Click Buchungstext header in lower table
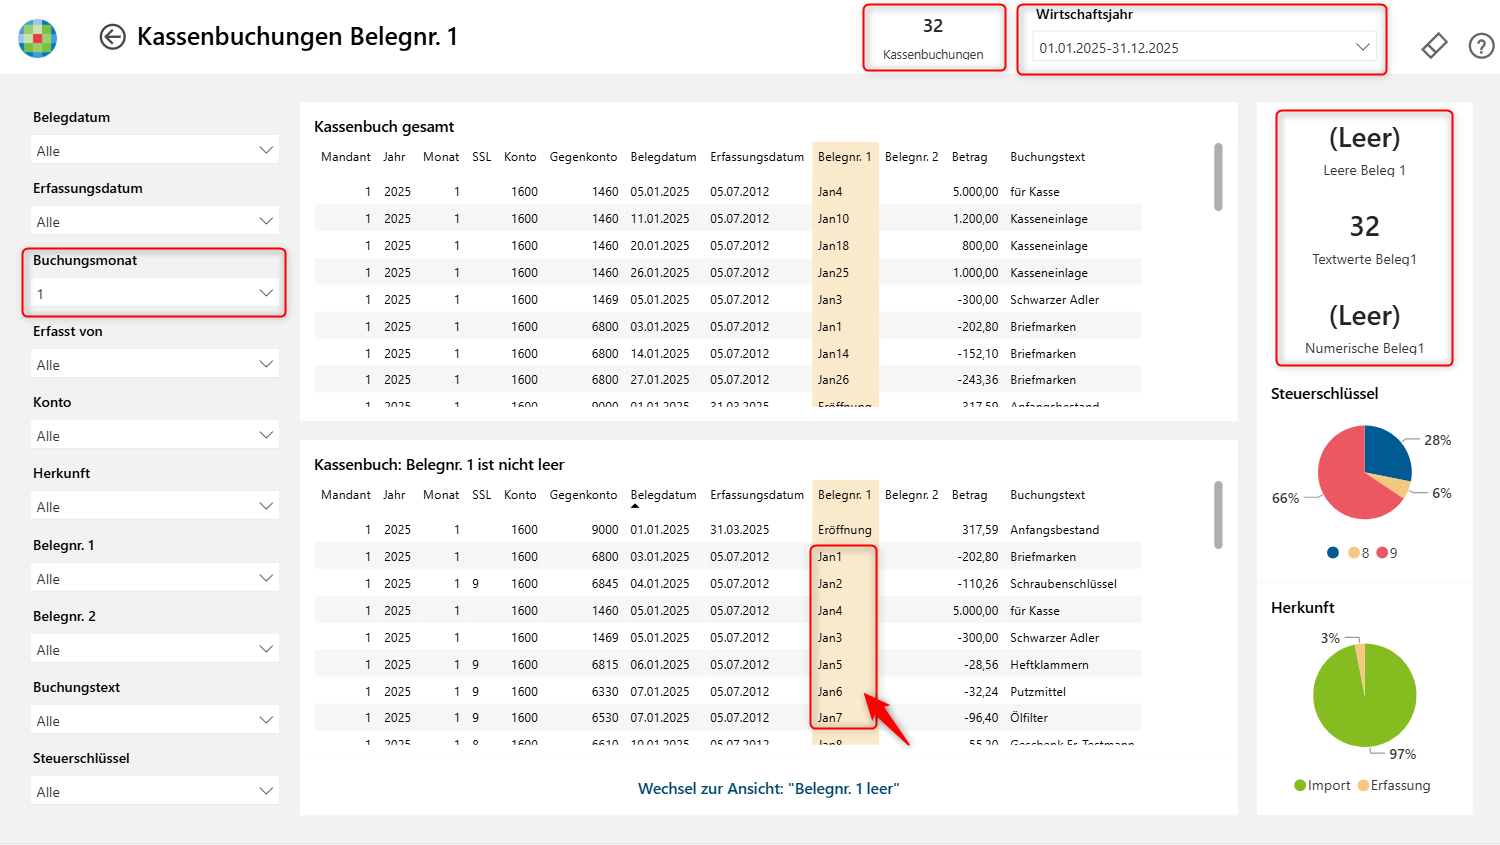Screen dimensions: 1500x845 tap(1047, 495)
